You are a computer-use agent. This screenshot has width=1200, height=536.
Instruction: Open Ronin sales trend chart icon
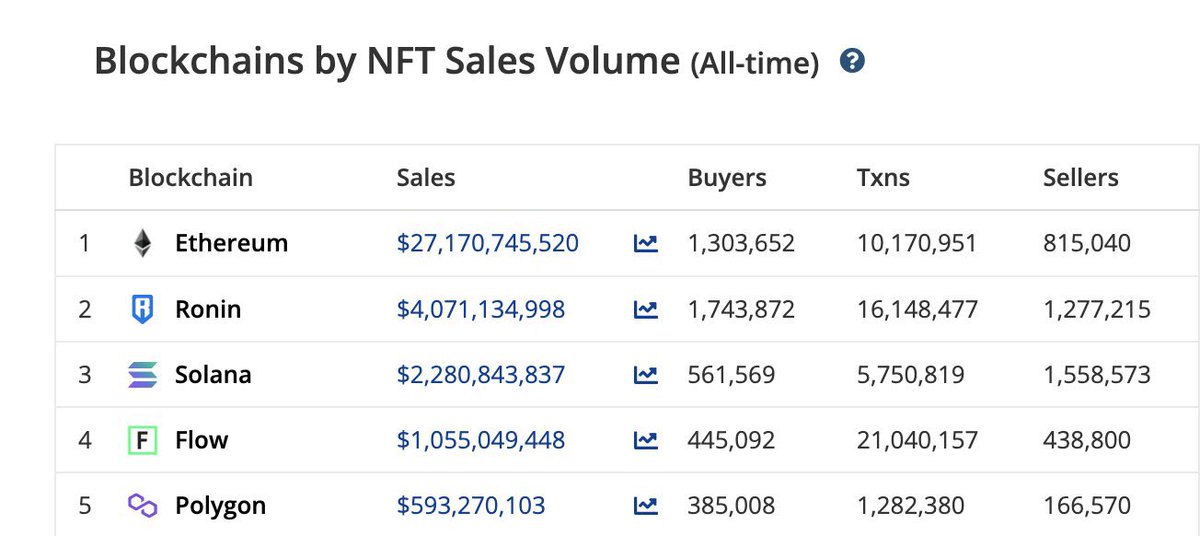click(x=646, y=309)
